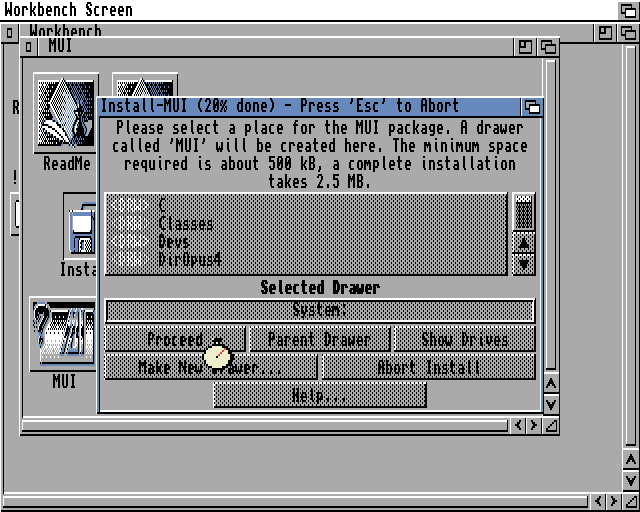Image resolution: width=640 pixels, height=512 pixels.
Task: Open the installer Help button
Action: pyautogui.click(x=320, y=395)
